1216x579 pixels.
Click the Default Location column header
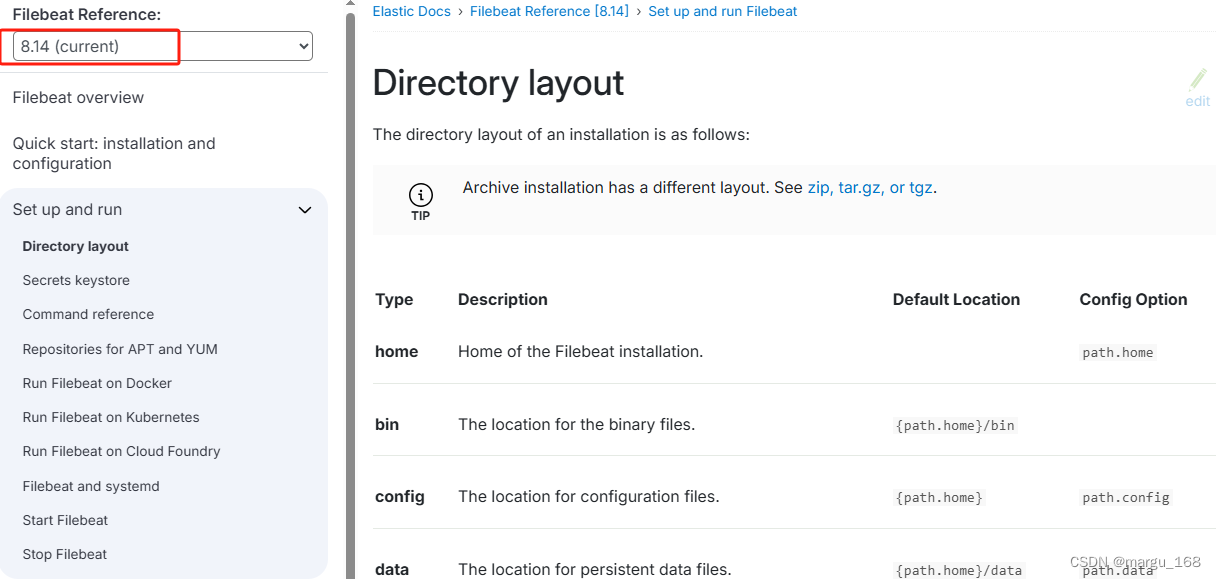[x=956, y=299]
